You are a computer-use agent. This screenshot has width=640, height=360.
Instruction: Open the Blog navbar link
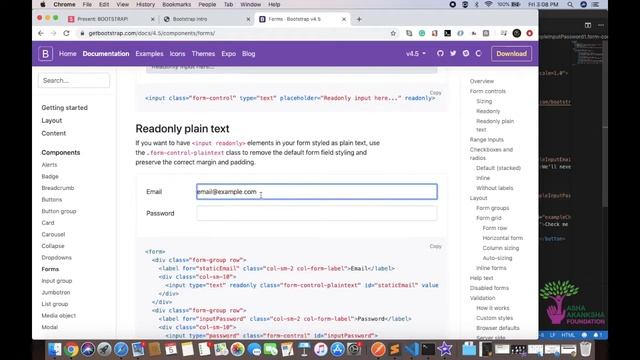pyautogui.click(x=249, y=53)
